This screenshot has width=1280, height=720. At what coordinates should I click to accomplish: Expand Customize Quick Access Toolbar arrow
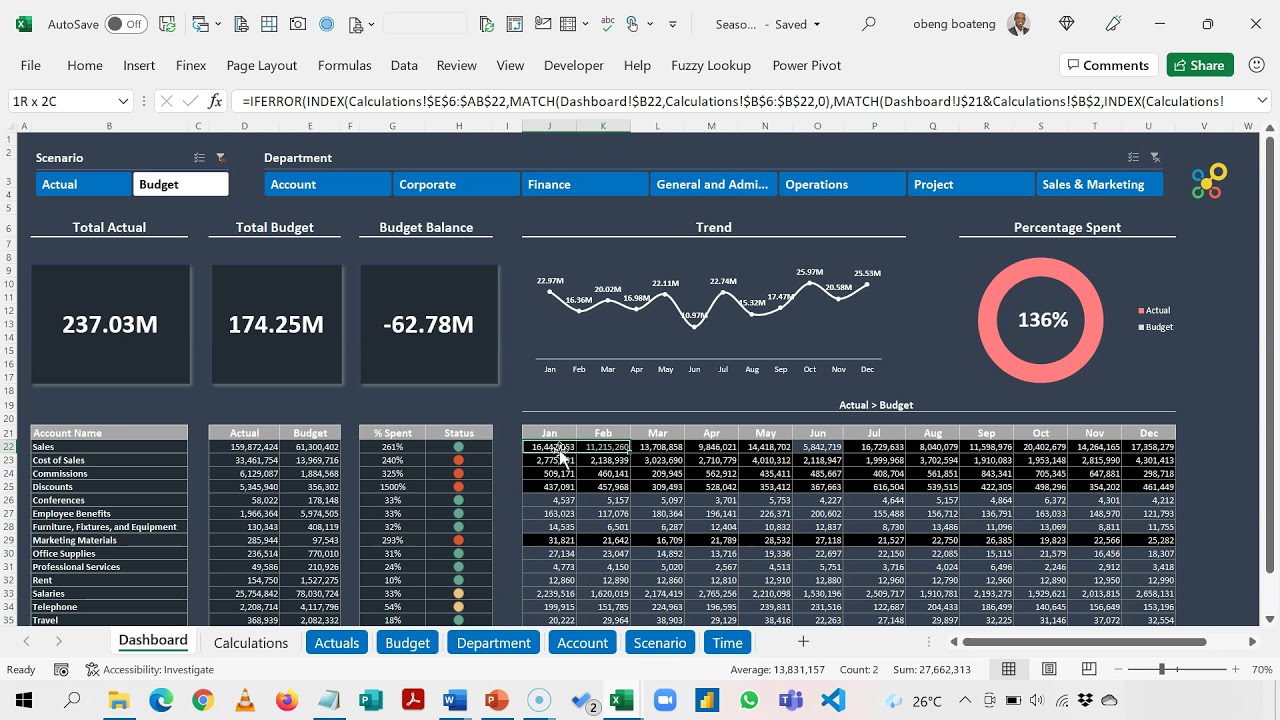click(x=672, y=24)
